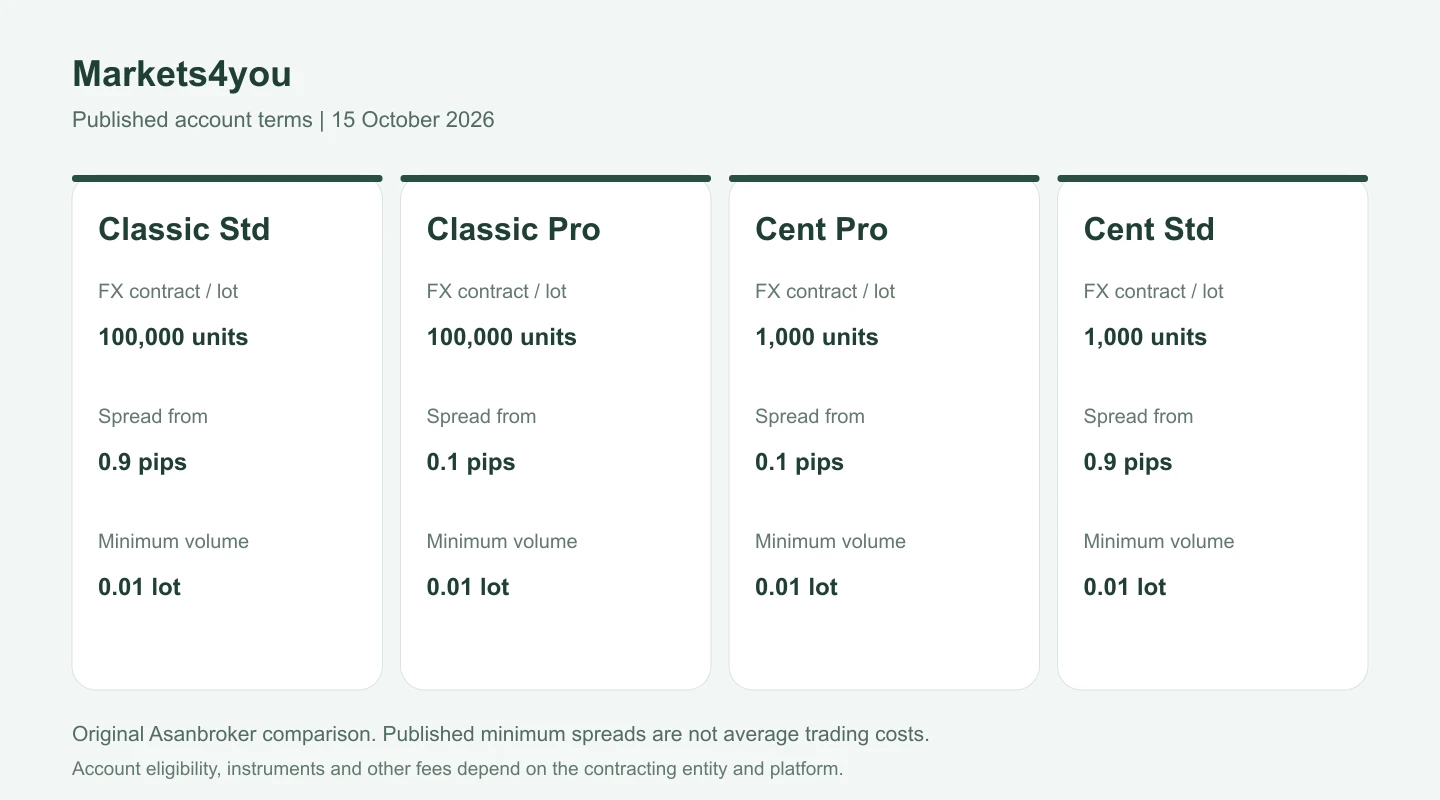This screenshot has height=800, width=1440.
Task: Select "0.1 pips" in Cent Pro card
Action: (799, 462)
